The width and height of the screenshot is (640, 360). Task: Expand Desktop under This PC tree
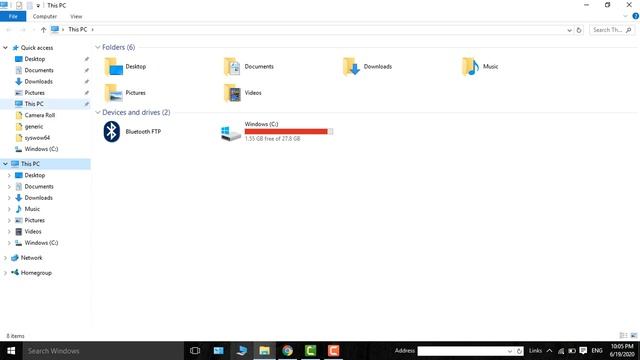(x=9, y=176)
